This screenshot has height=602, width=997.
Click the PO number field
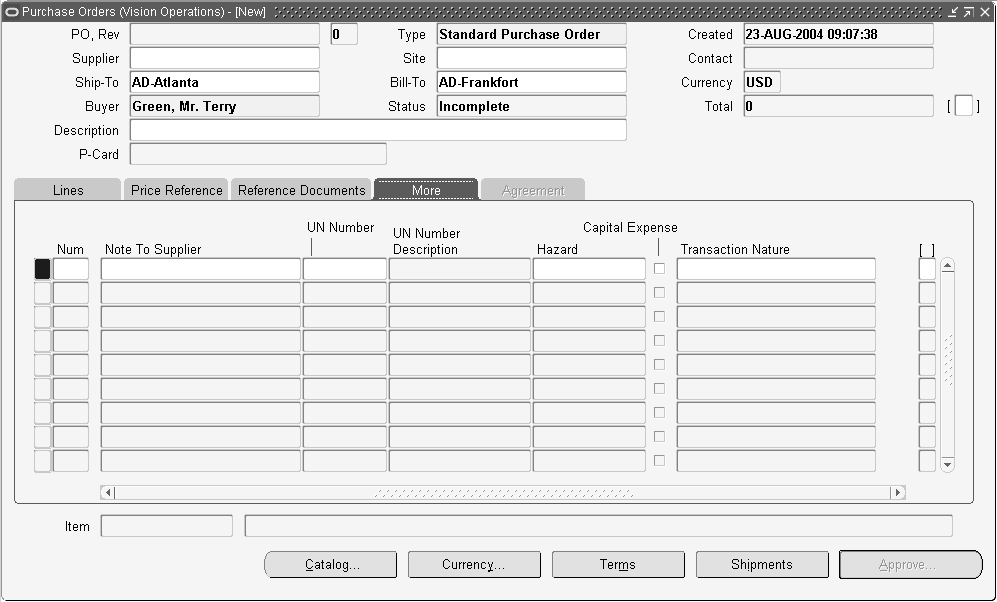coord(224,34)
